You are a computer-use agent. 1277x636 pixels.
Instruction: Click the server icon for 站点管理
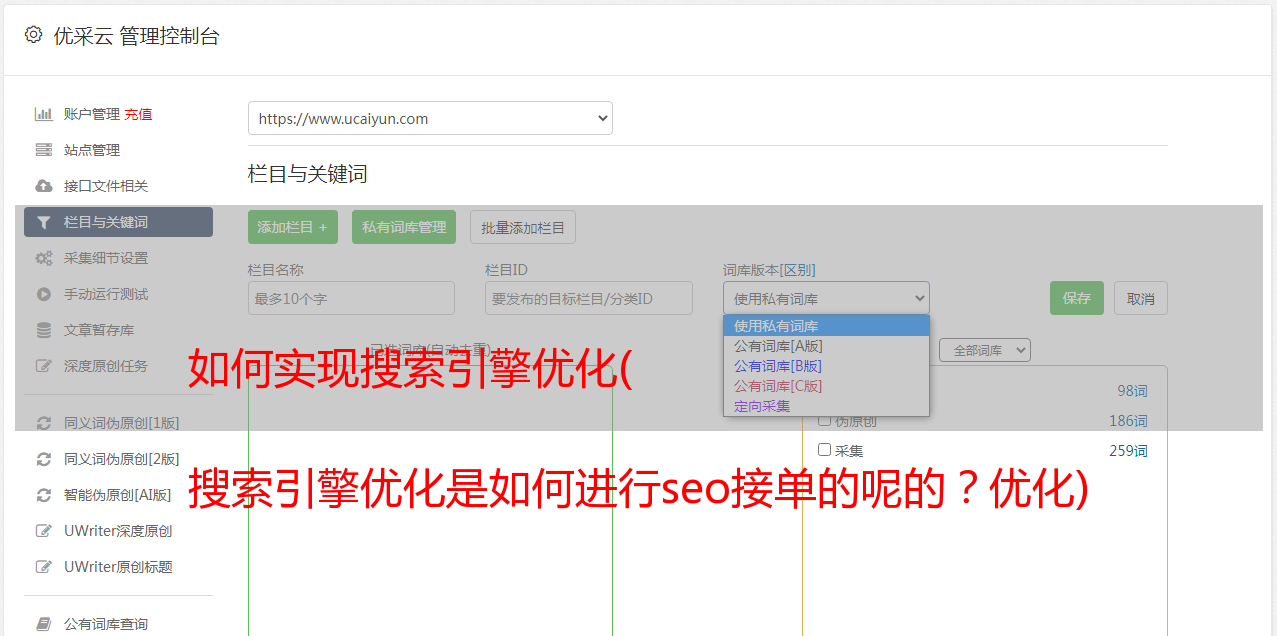click(43, 150)
